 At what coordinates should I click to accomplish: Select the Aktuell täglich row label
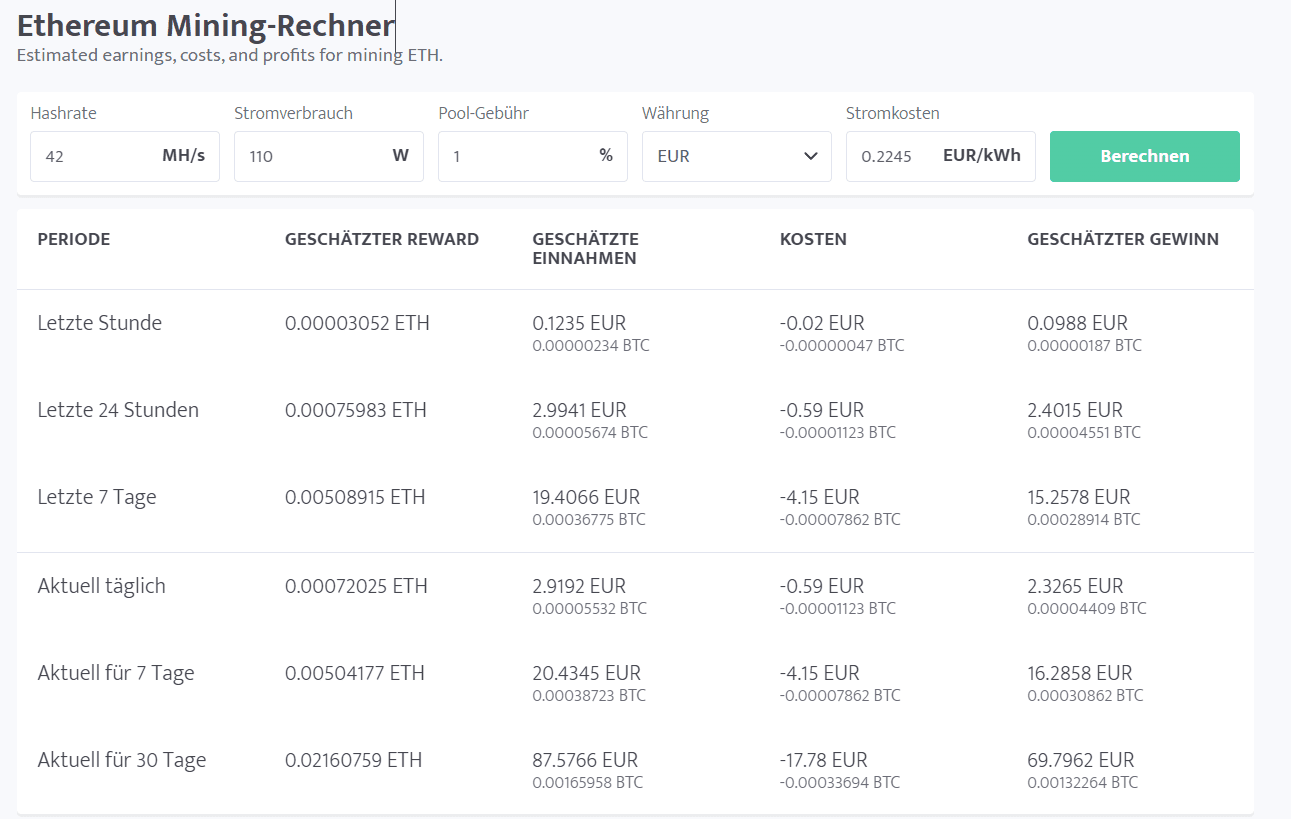pos(102,586)
